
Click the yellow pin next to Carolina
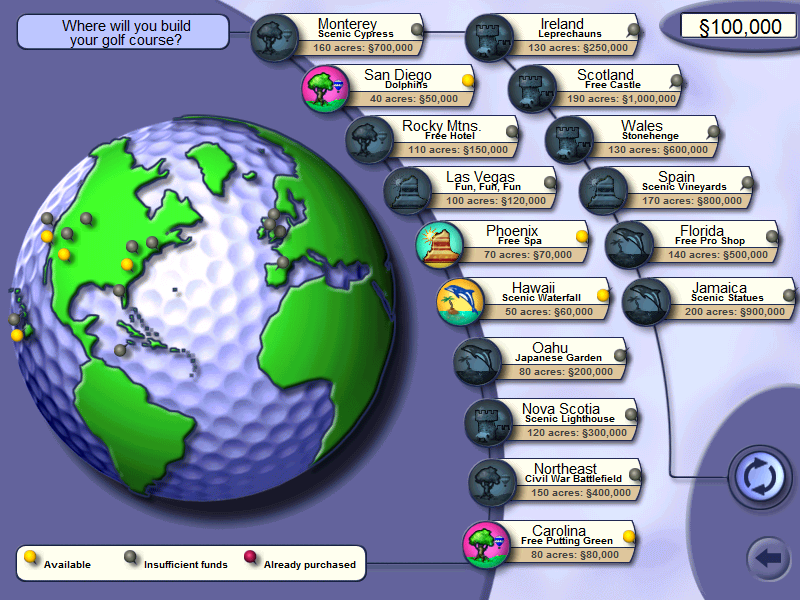click(629, 537)
